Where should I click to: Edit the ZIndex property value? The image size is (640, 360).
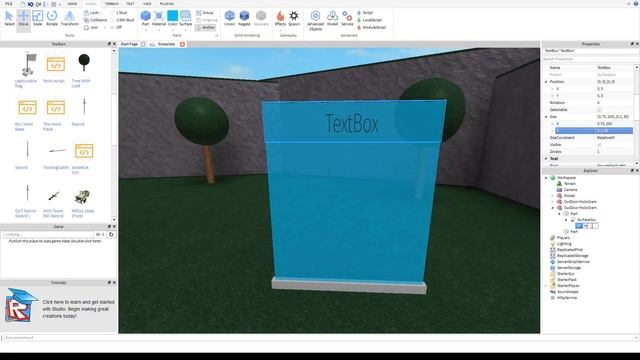[x=615, y=151]
